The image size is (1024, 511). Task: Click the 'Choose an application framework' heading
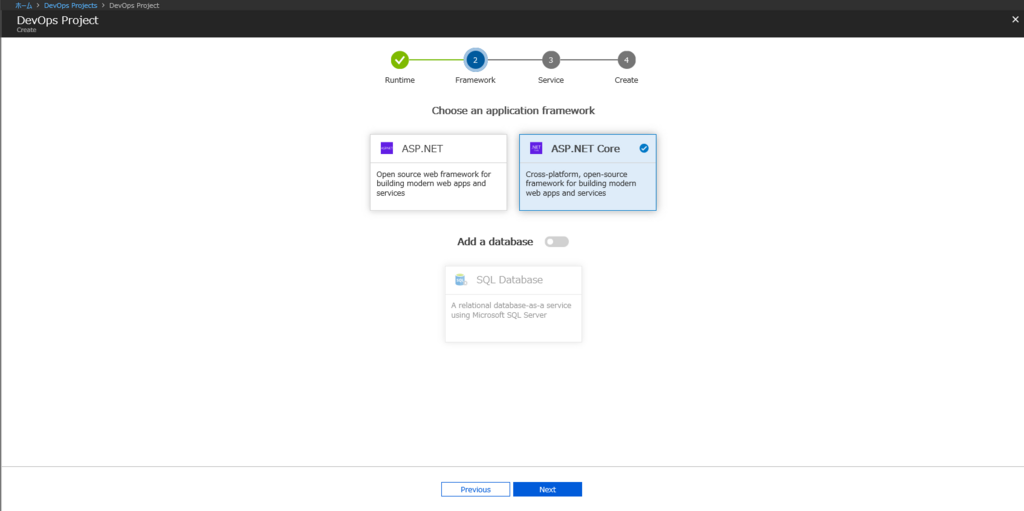[513, 111]
